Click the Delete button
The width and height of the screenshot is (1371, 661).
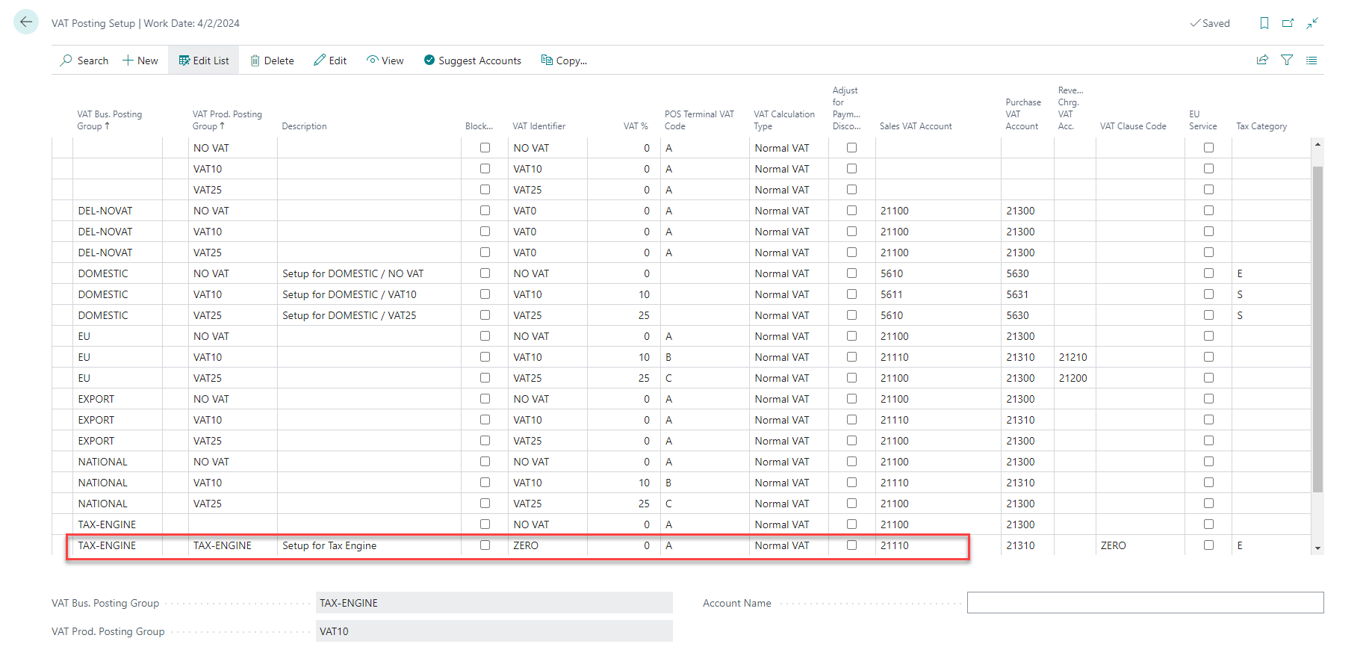(271, 60)
